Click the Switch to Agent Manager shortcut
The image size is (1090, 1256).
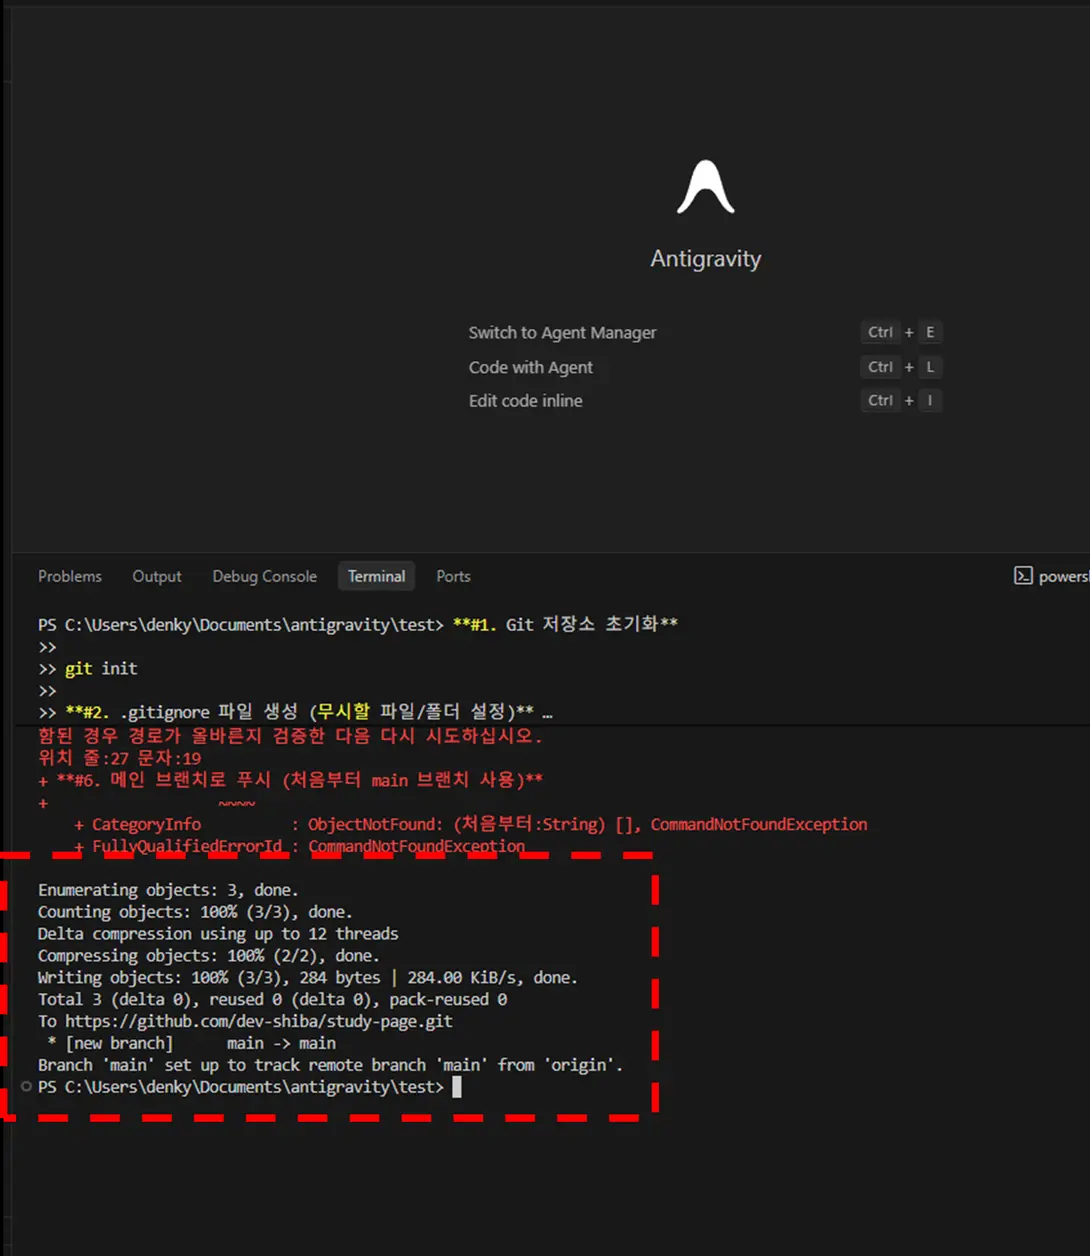[x=562, y=332]
